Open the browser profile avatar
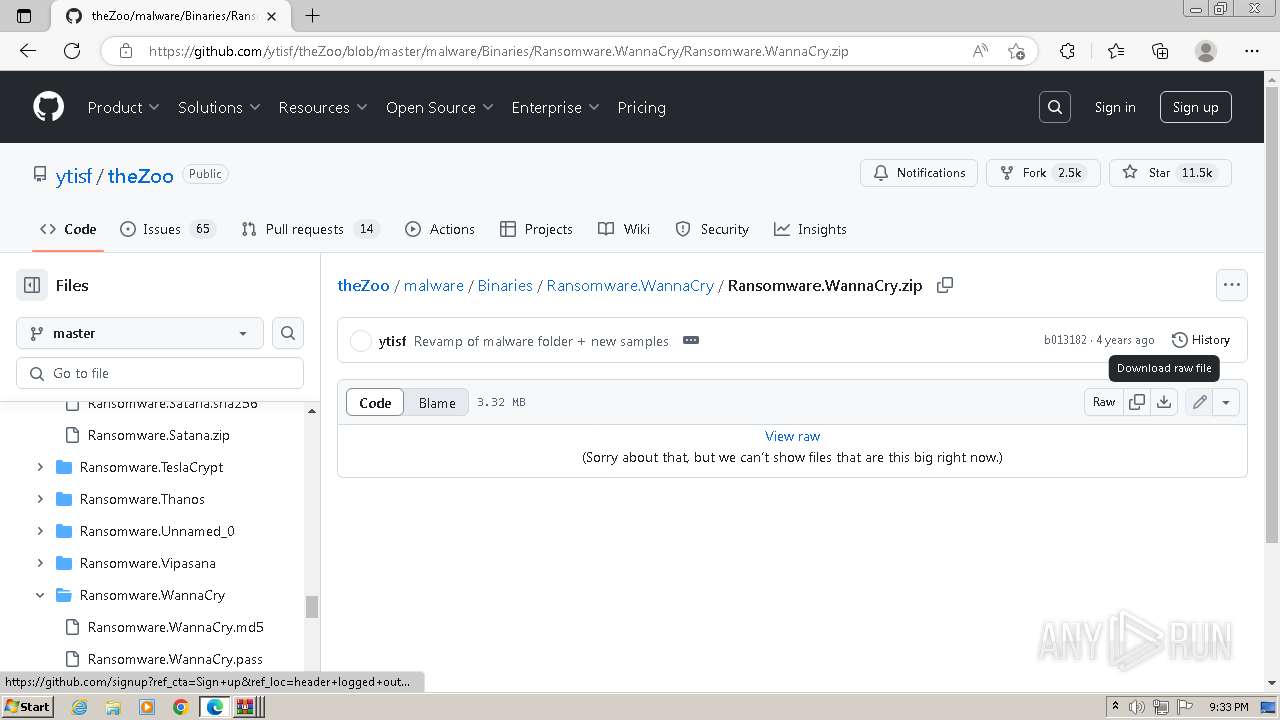This screenshot has width=1280, height=720. pos(1206,51)
